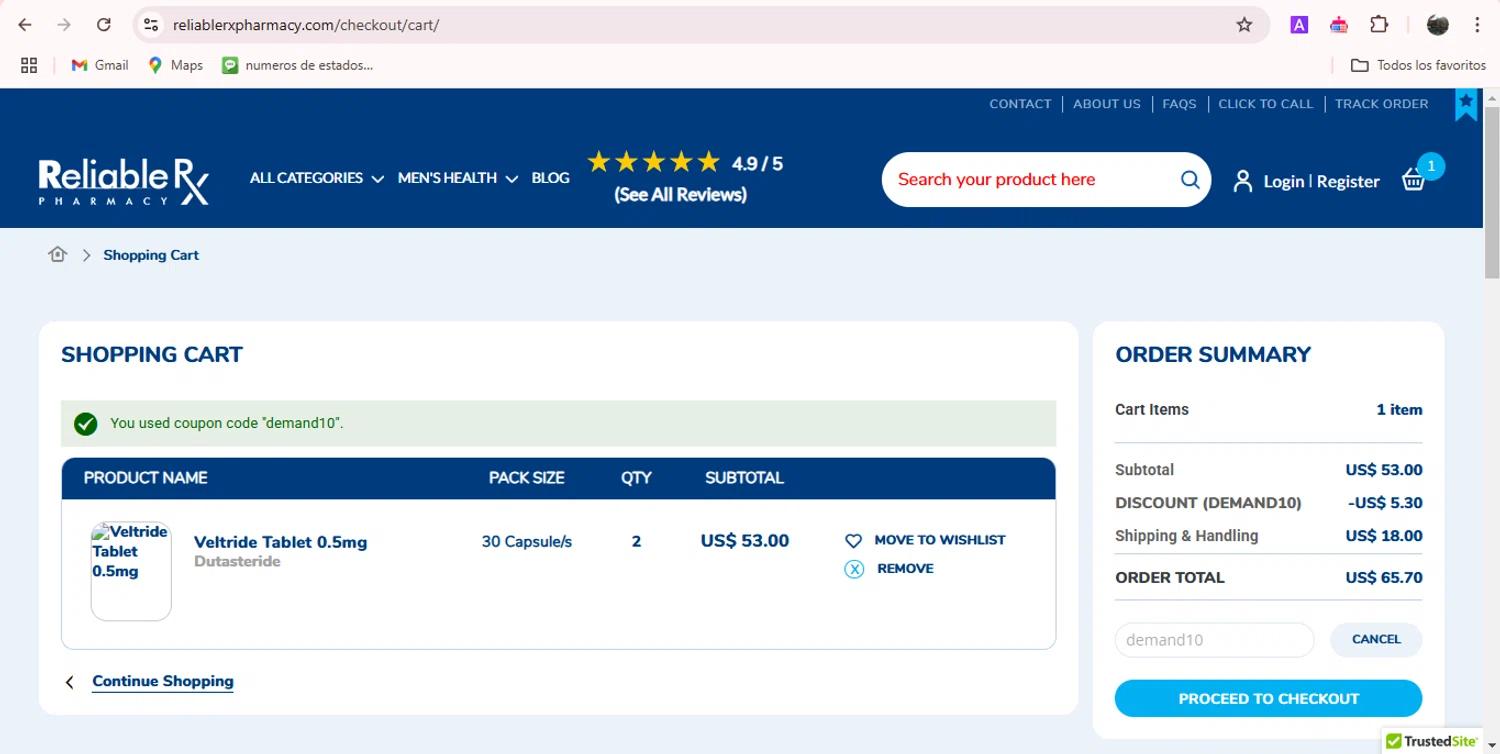The height and width of the screenshot is (754, 1500).
Task: Cancel the applied coupon
Action: pyautogui.click(x=1376, y=640)
